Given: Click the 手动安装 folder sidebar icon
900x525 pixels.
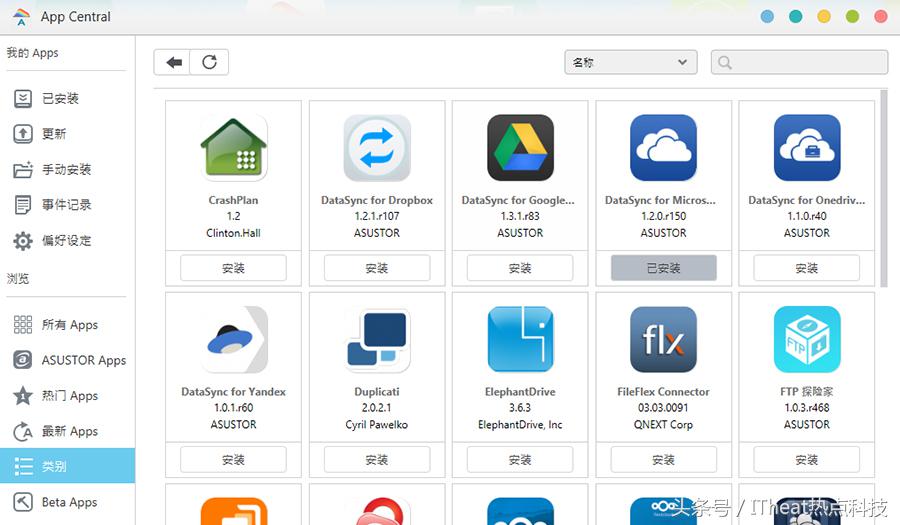Looking at the screenshot, I should click(23, 169).
